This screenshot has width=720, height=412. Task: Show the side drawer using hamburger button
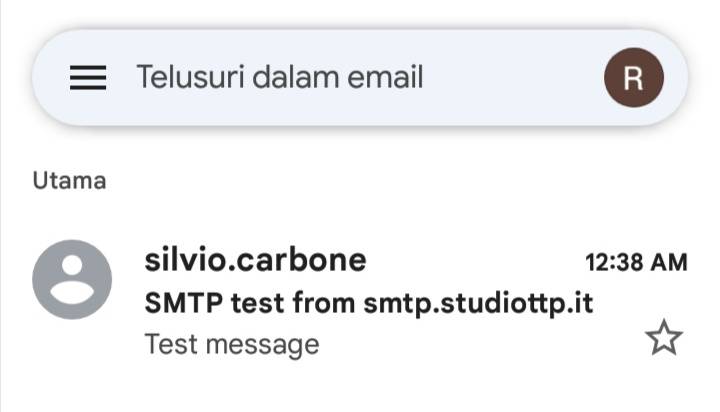(x=88, y=77)
